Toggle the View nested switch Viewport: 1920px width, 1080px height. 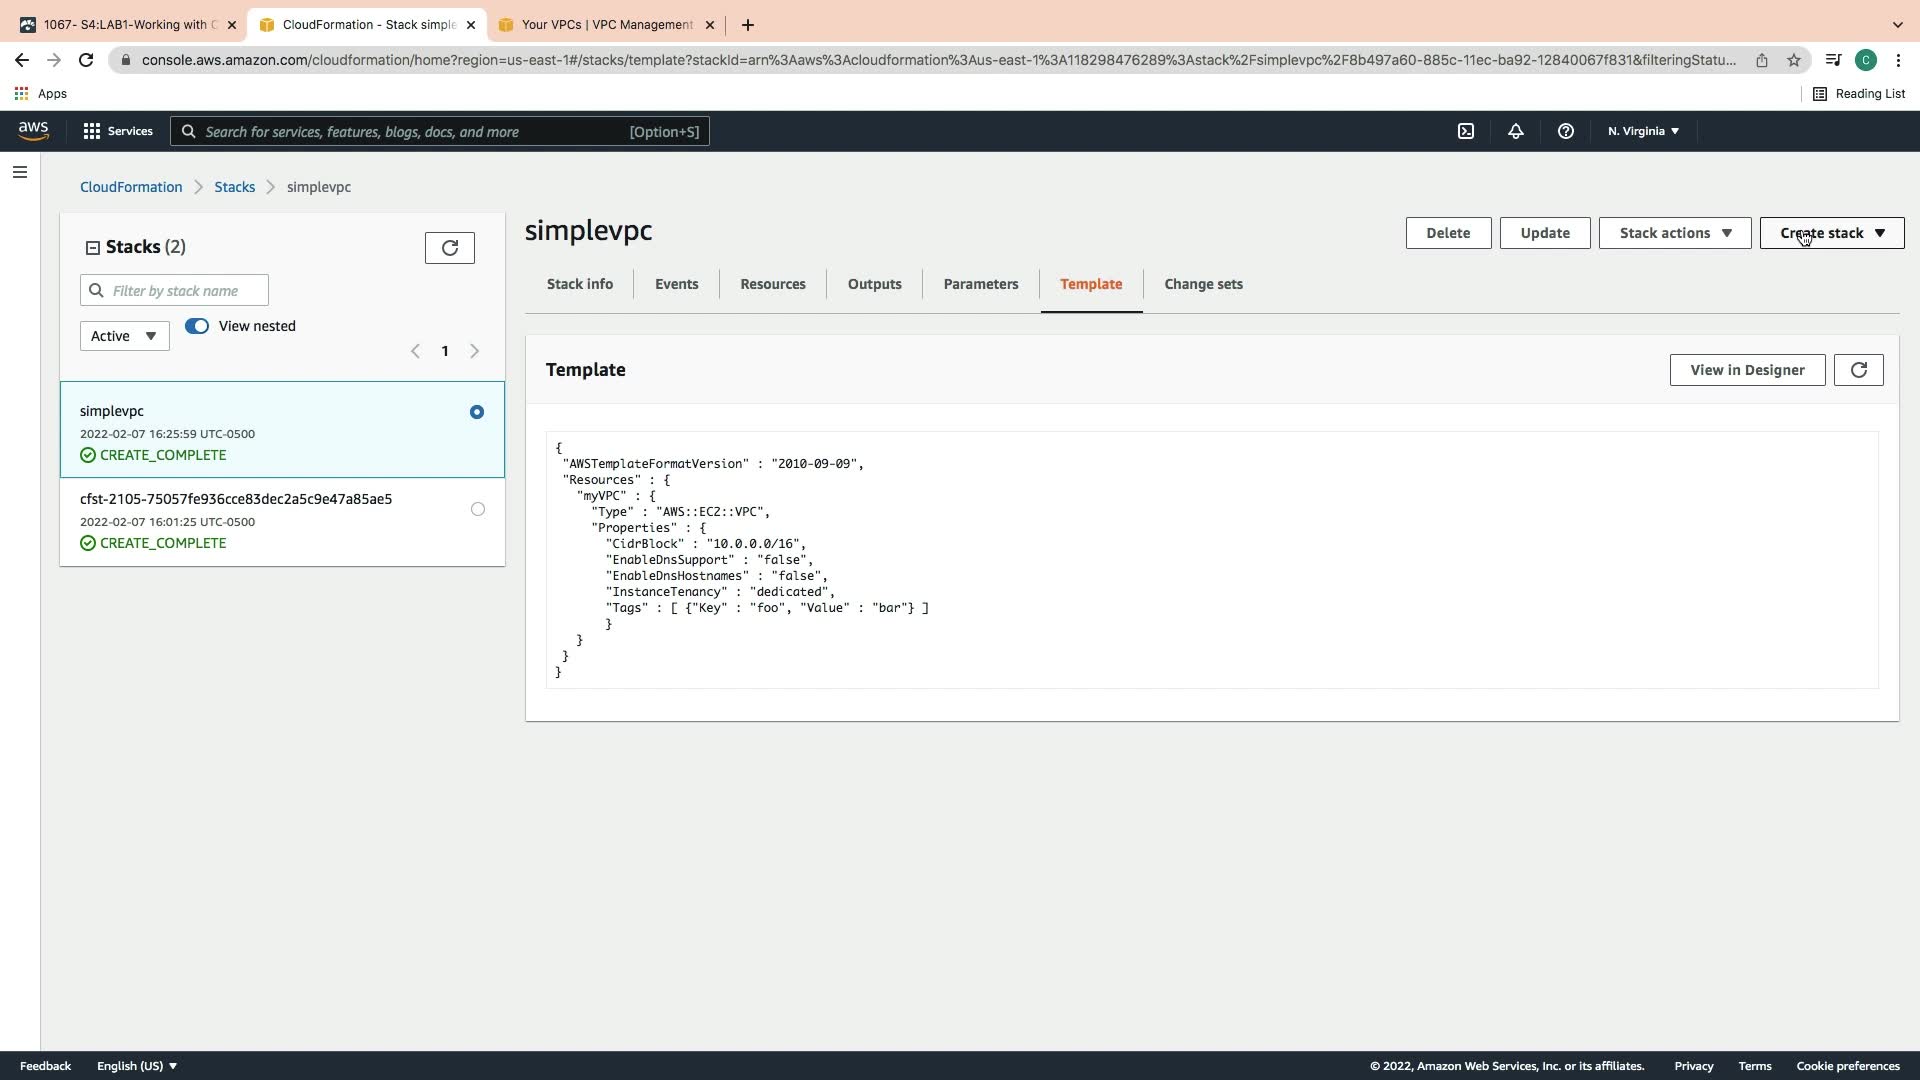coord(197,326)
